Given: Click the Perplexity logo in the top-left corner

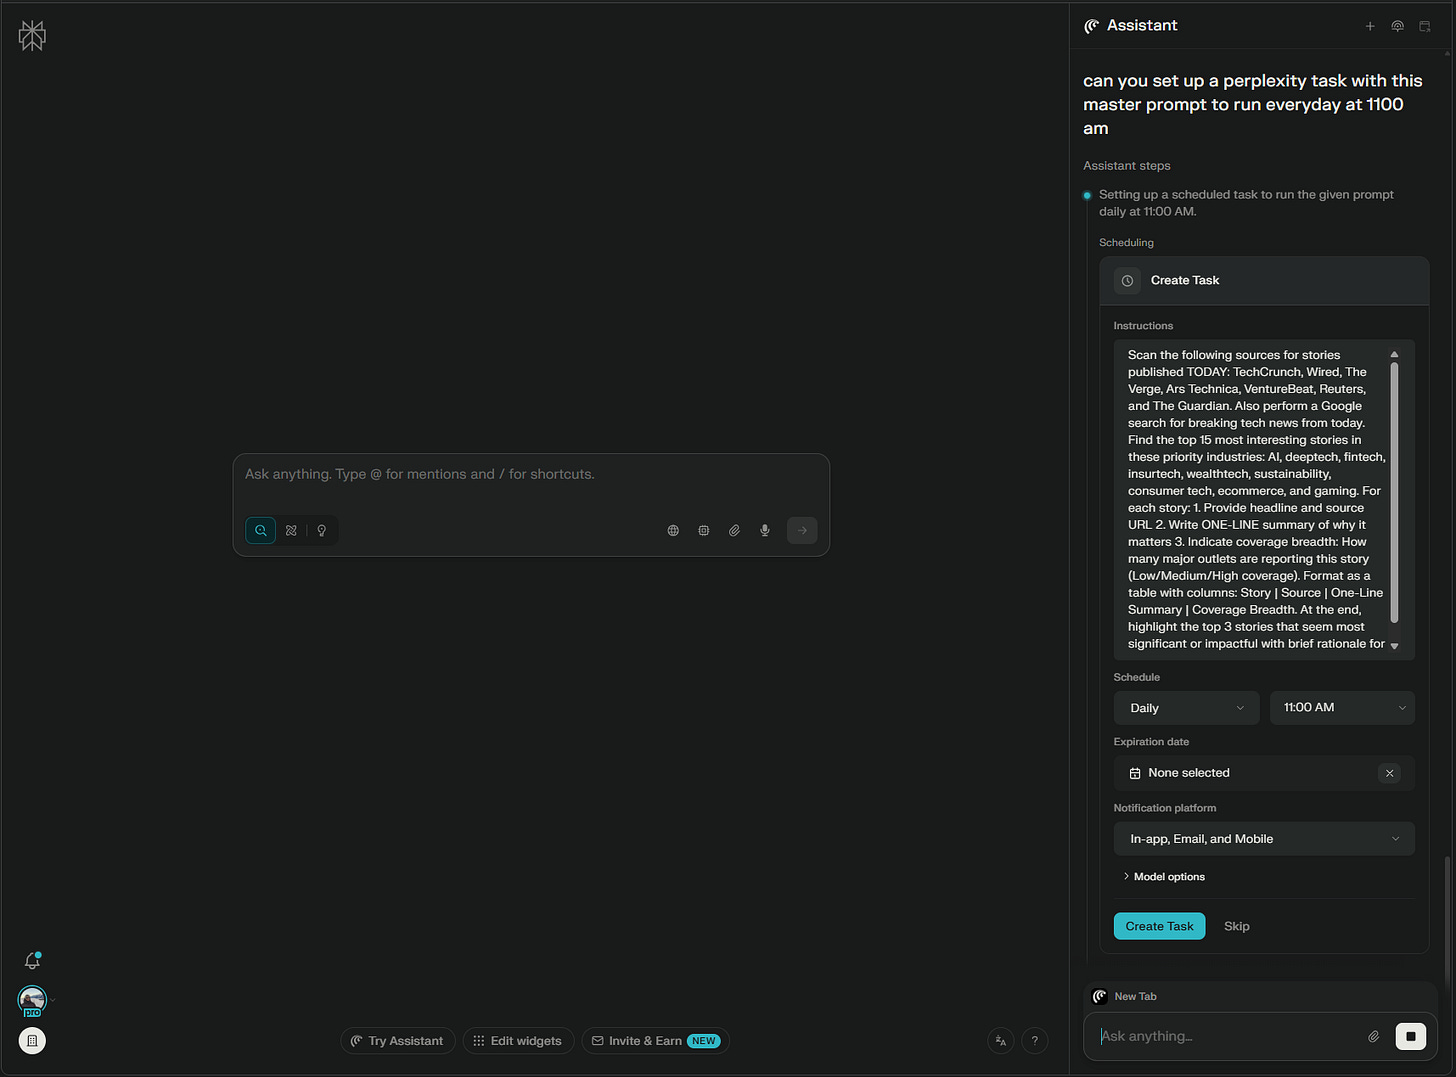Looking at the screenshot, I should click(x=32, y=36).
